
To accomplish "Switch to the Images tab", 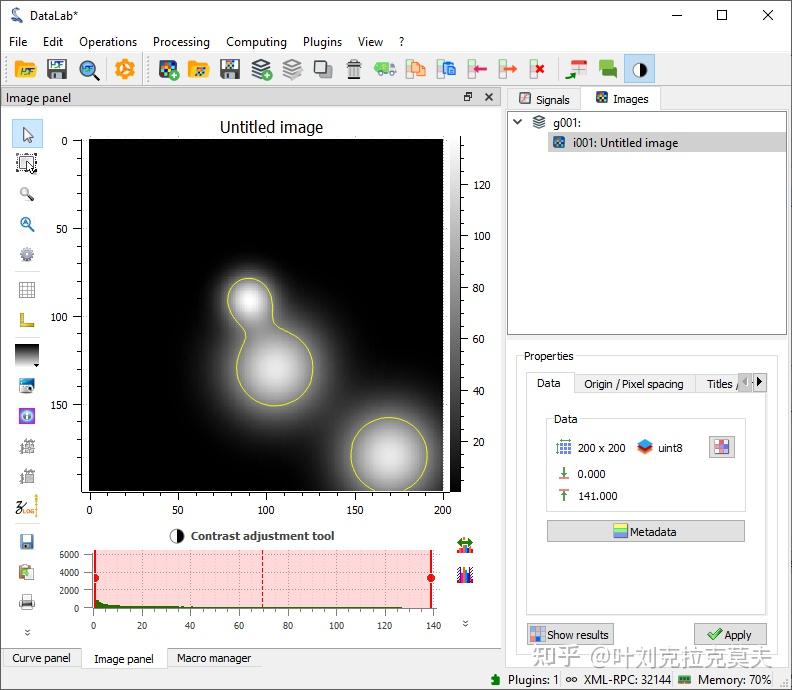I will [x=622, y=98].
